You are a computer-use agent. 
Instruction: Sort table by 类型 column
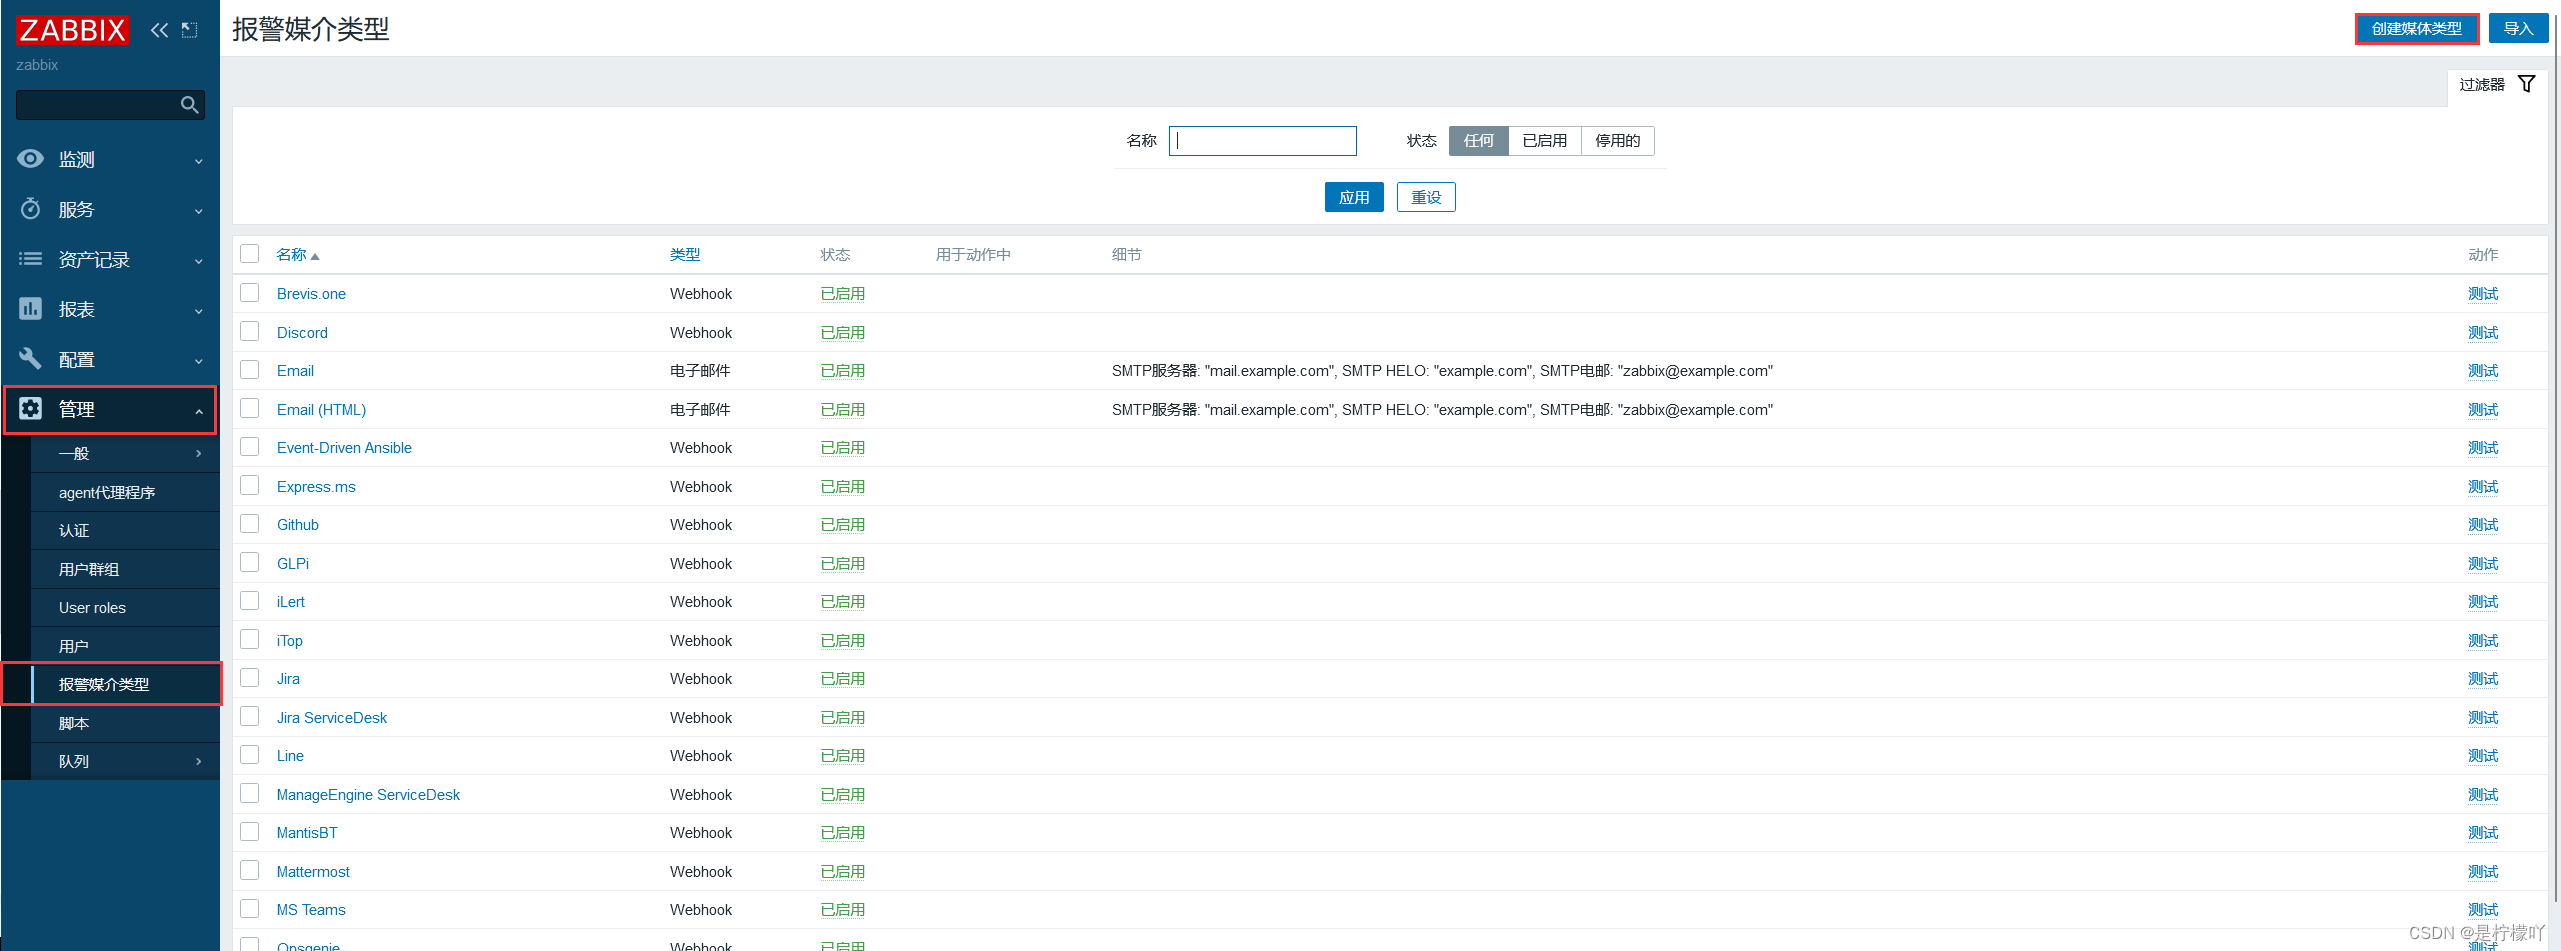(685, 255)
